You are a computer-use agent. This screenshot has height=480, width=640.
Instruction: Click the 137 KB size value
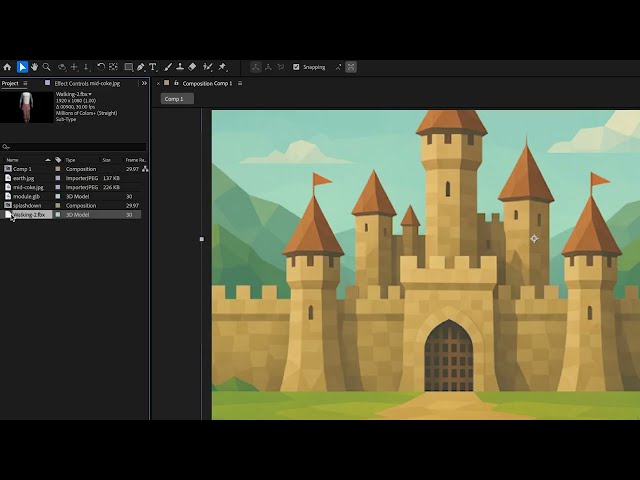click(111, 178)
